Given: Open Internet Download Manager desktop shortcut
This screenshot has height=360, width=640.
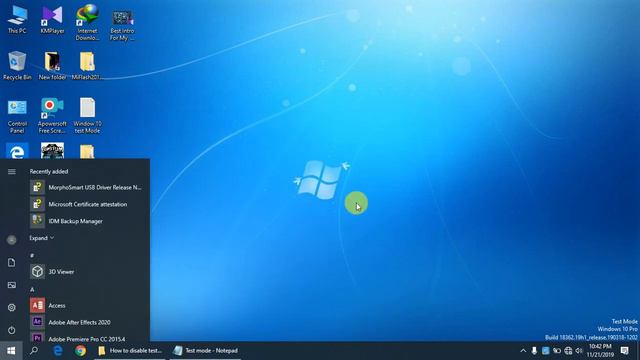Looking at the screenshot, I should pyautogui.click(x=87, y=23).
